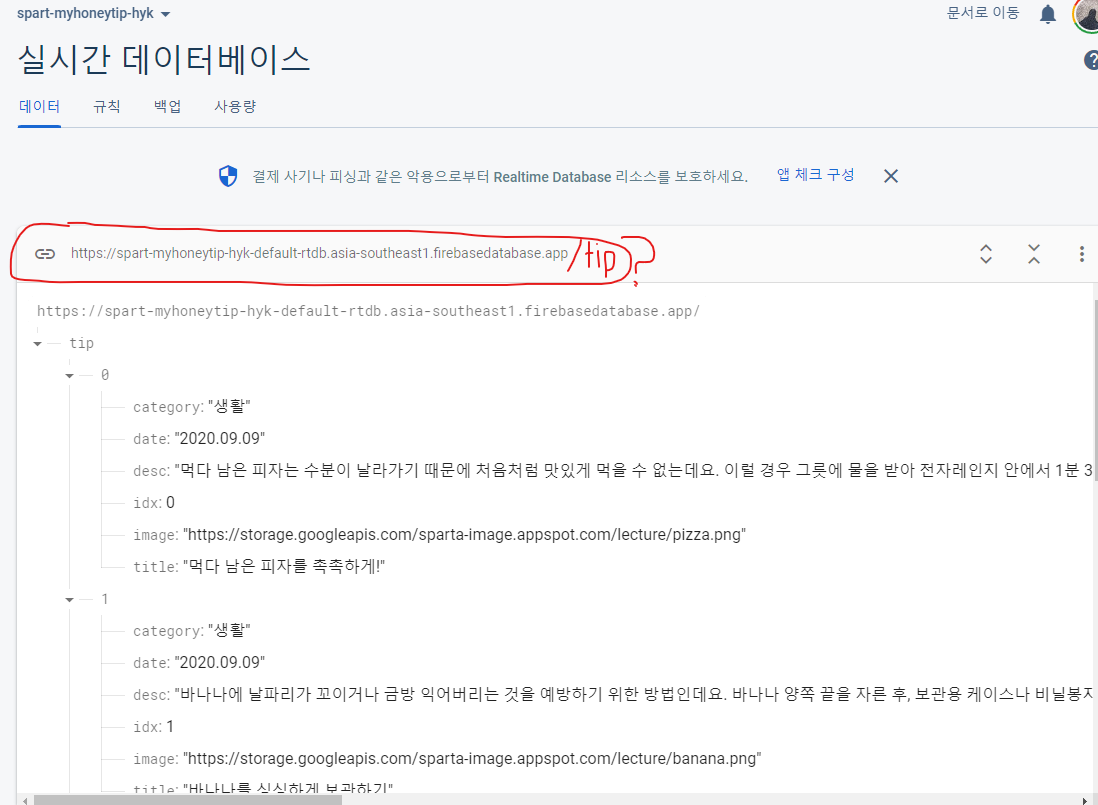Viewport: 1098px width, 805px height.
Task: Click the horizontal scrollbar thumb
Action: pos(188,800)
